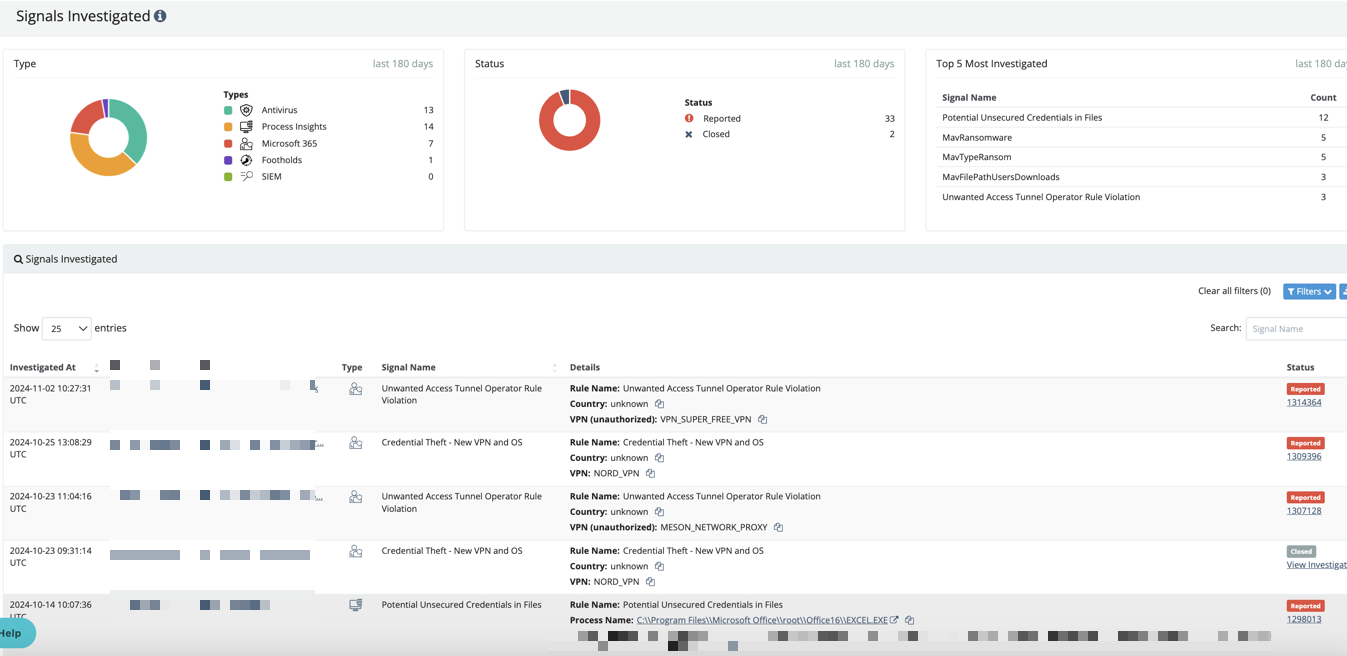Open the teal Help bubble
The image size is (1347, 656).
tap(14, 633)
